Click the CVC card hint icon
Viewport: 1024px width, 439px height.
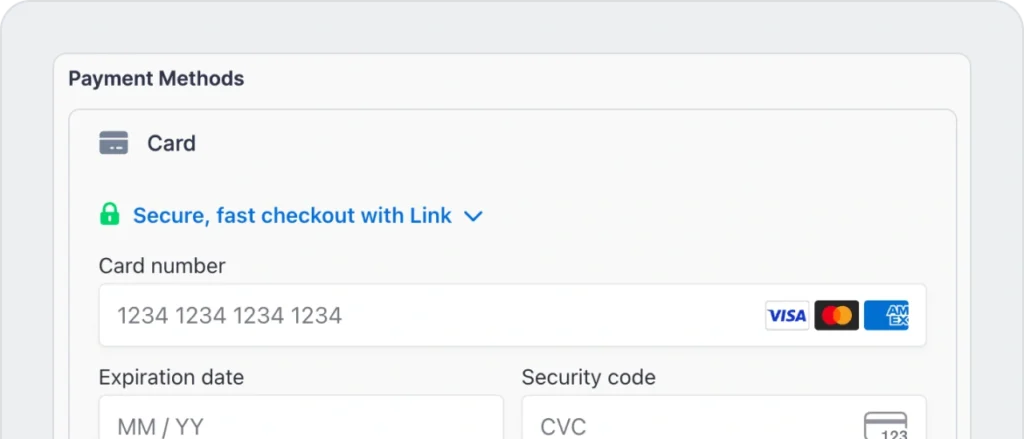point(885,425)
